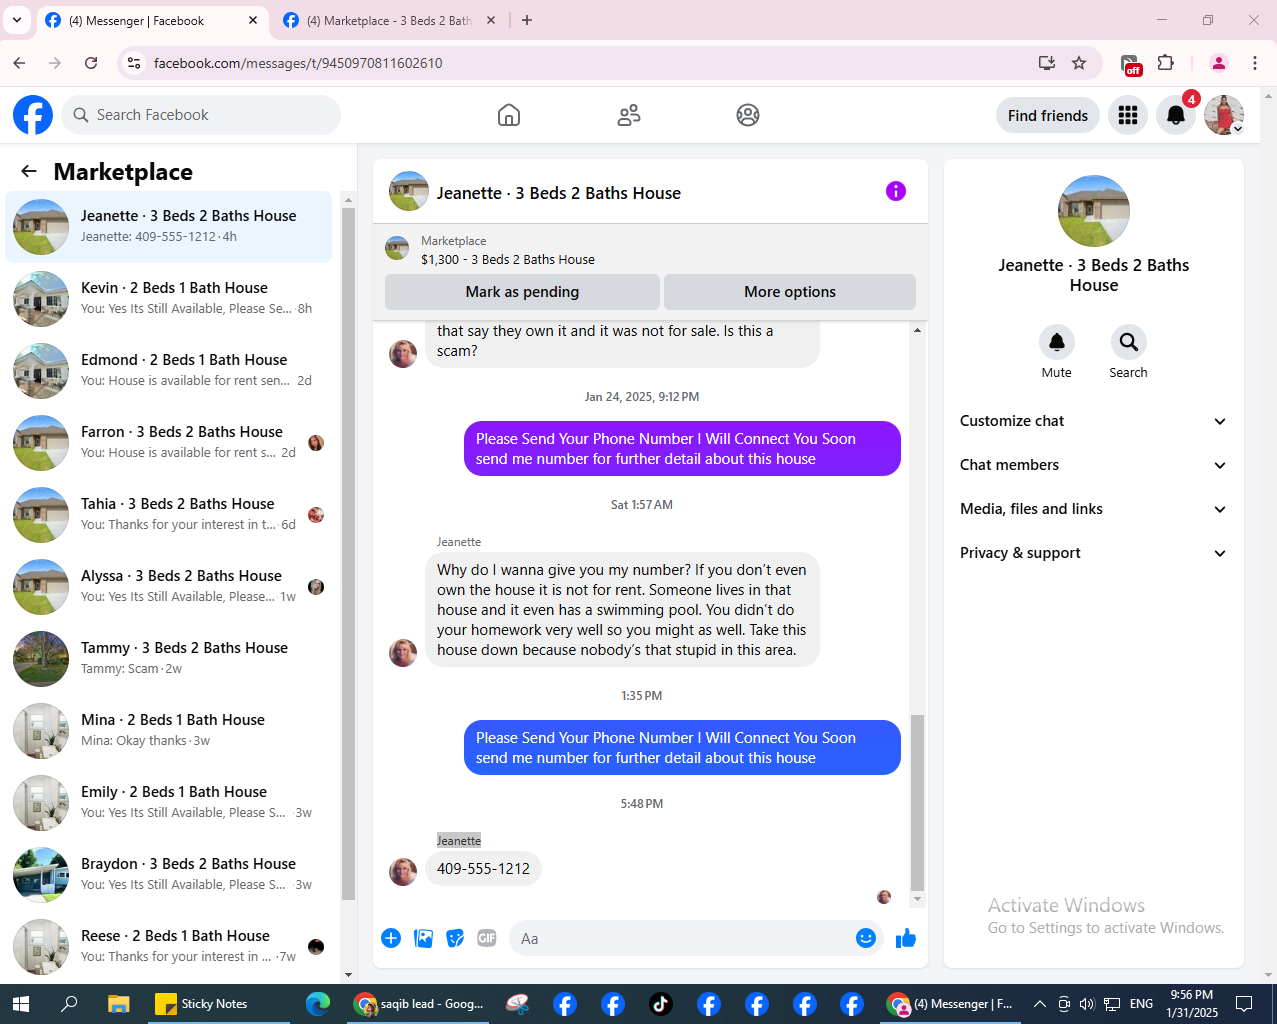Viewport: 1277px width, 1024px height.
Task: Open File Explorer from the taskbar
Action: [119, 1004]
